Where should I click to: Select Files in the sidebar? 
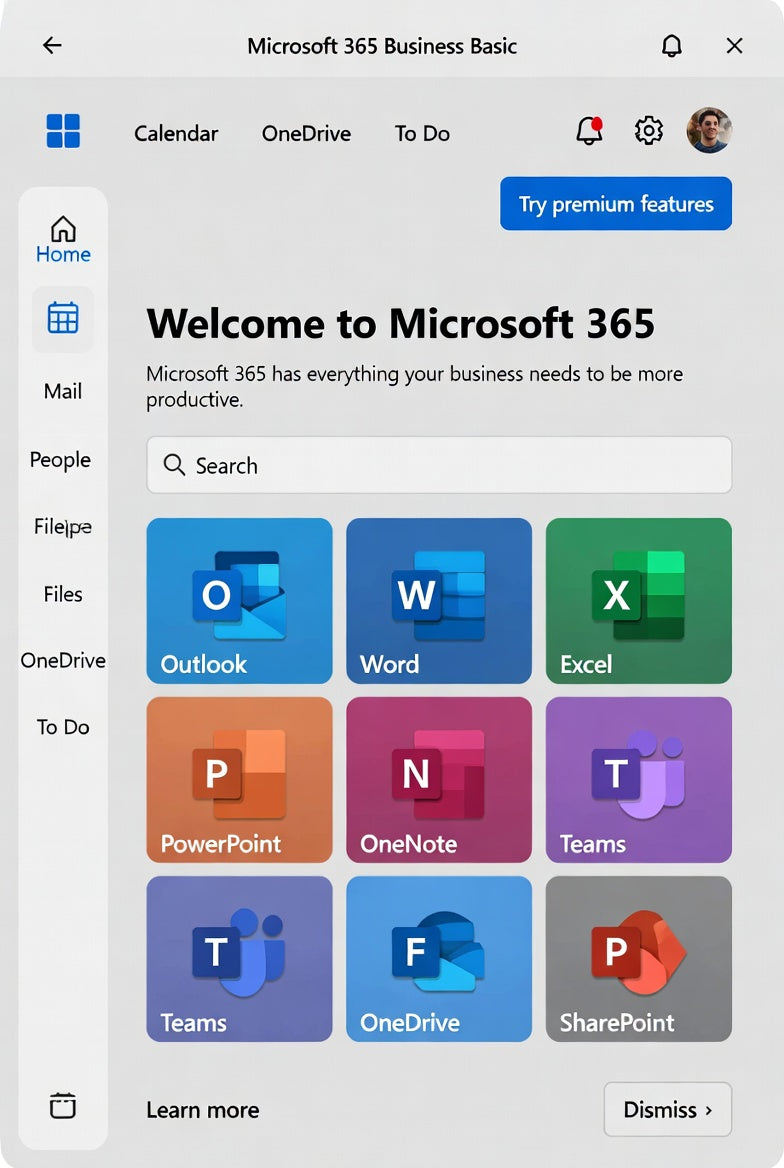tap(63, 594)
